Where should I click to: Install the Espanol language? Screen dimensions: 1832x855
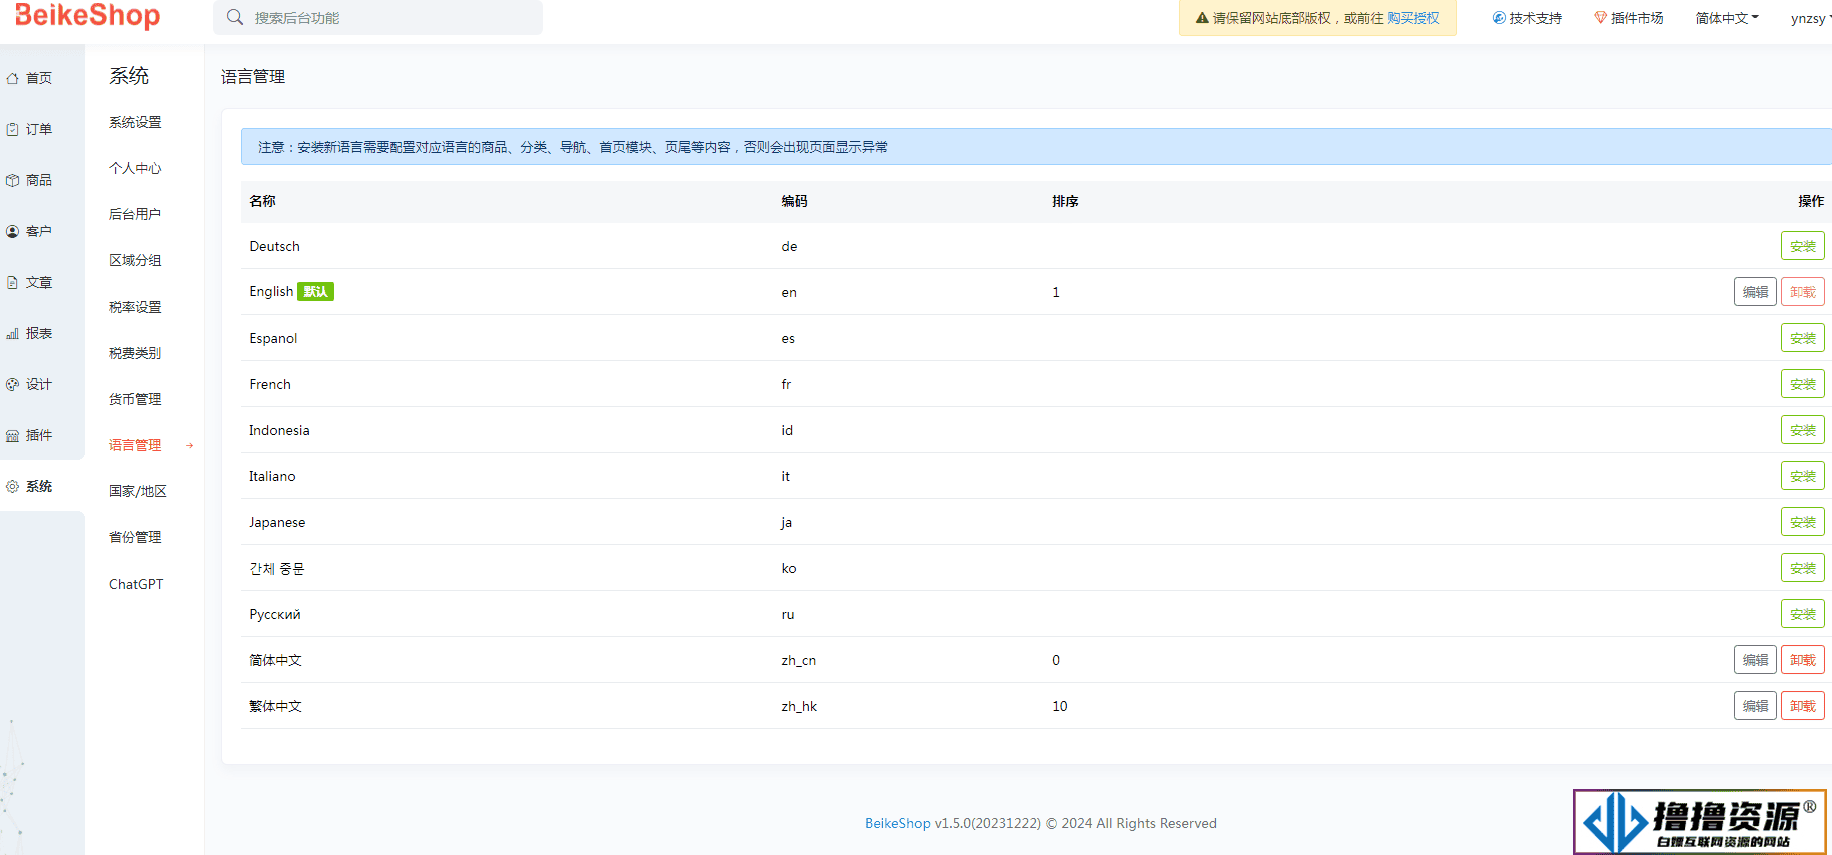click(x=1803, y=338)
